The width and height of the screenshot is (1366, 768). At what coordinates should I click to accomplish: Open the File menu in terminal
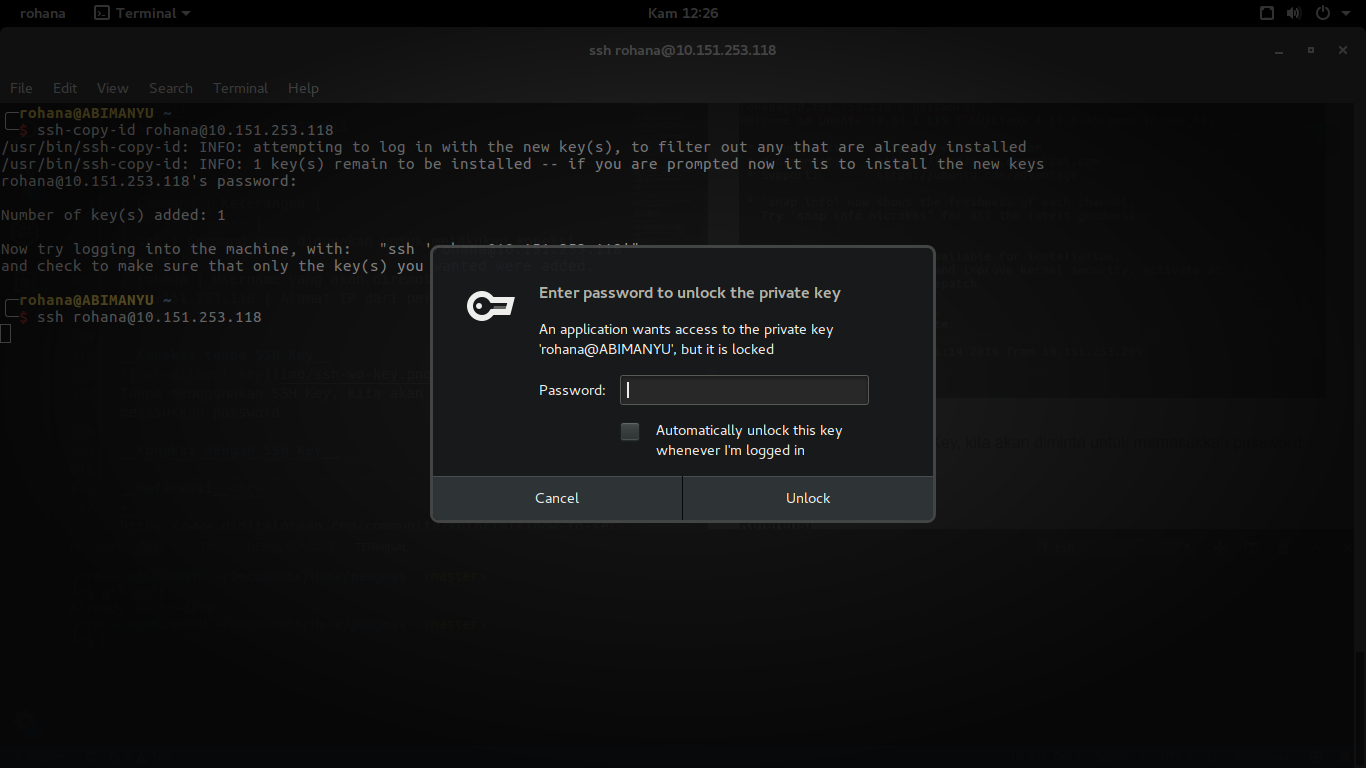tap(21, 88)
